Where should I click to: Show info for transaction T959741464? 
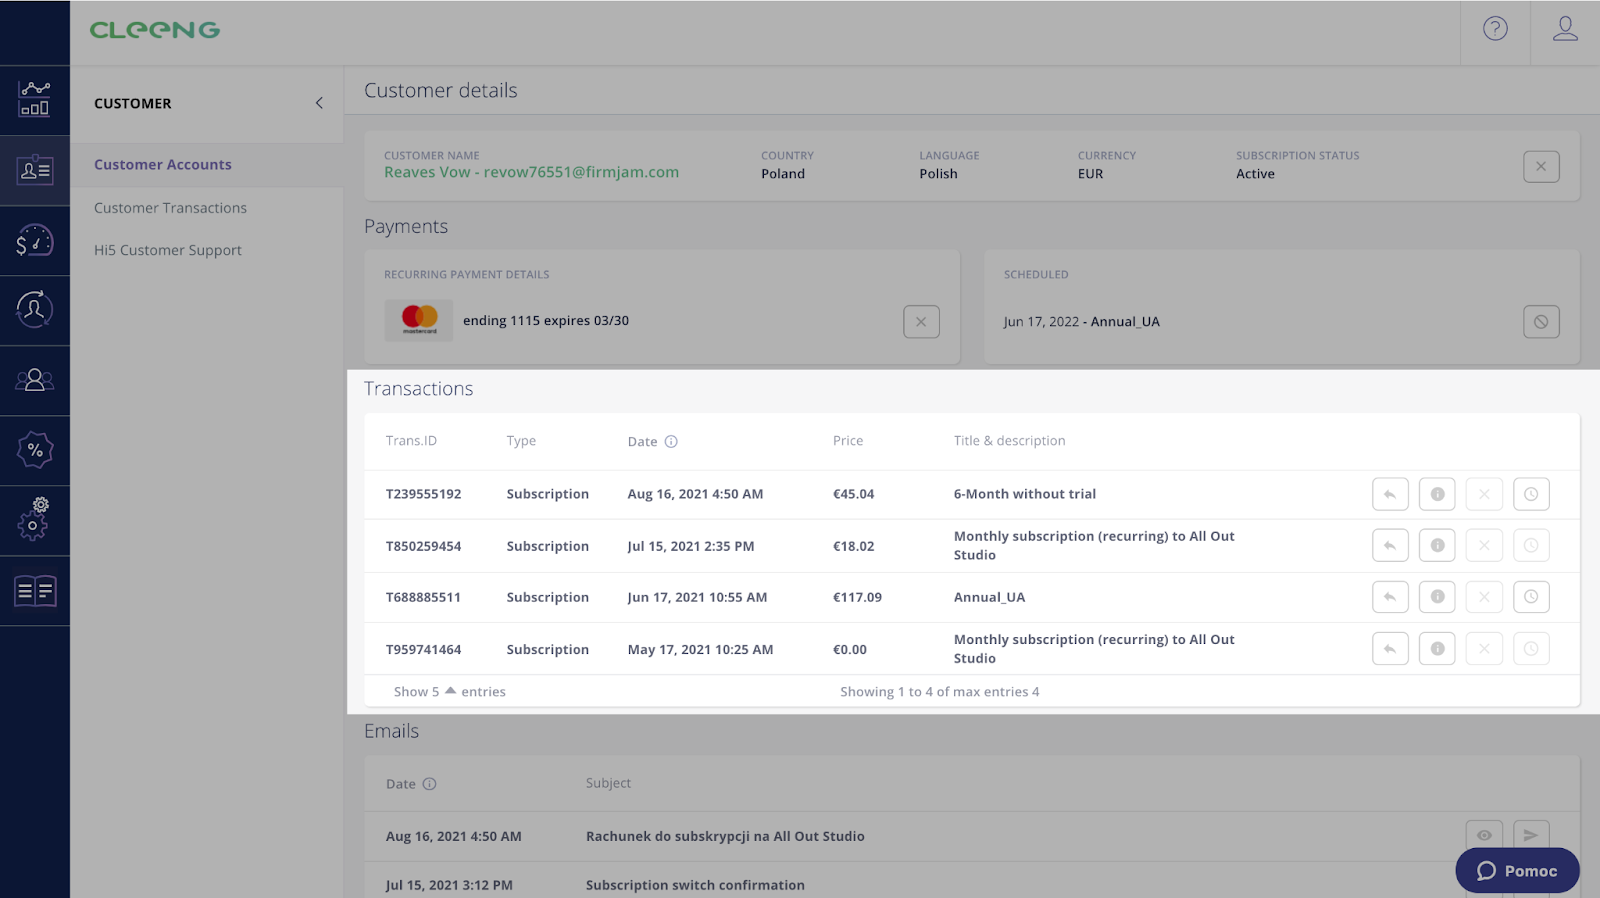tap(1437, 649)
